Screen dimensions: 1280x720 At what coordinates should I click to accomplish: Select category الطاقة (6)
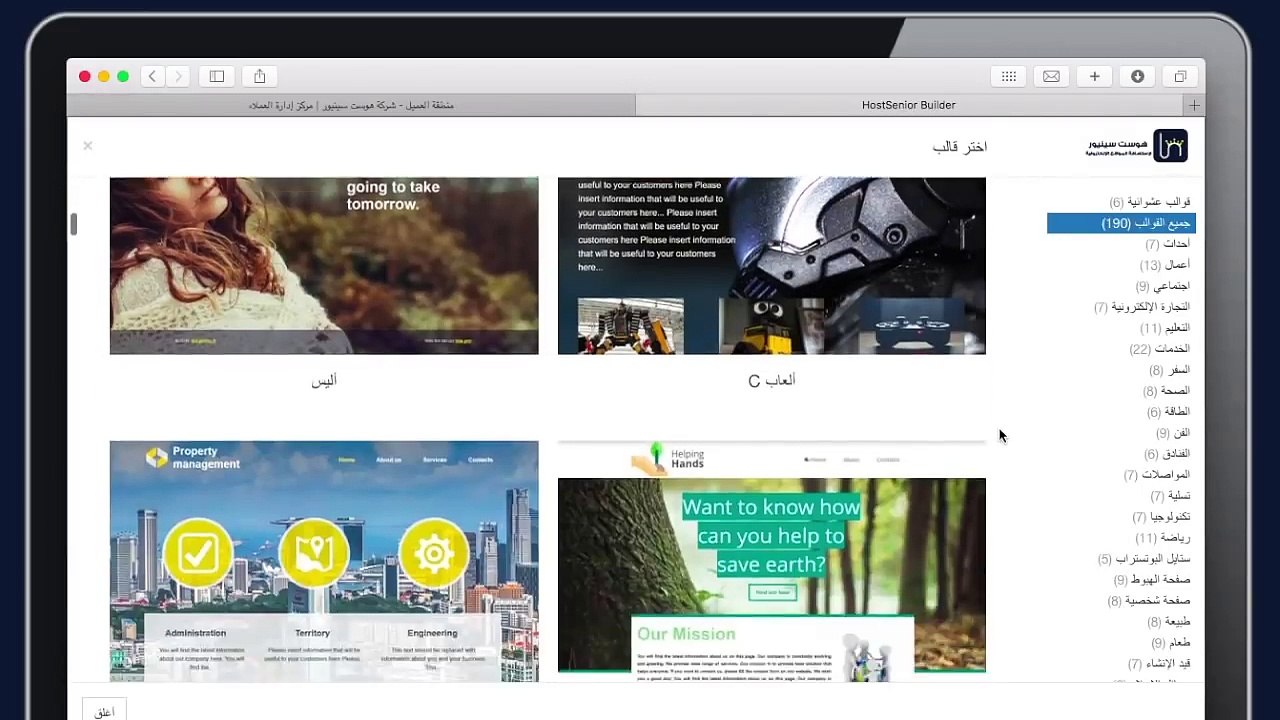(x=1168, y=412)
